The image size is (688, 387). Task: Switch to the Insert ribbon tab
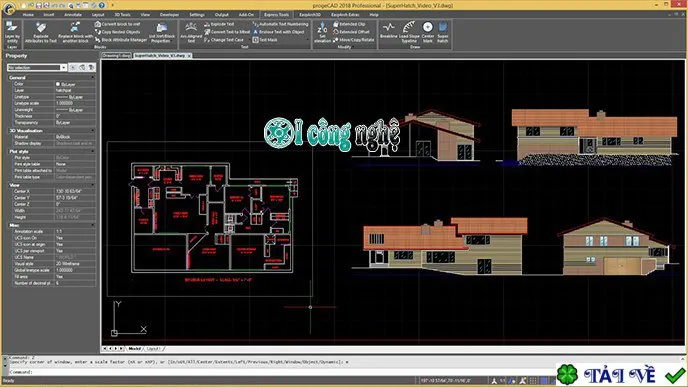(48, 15)
